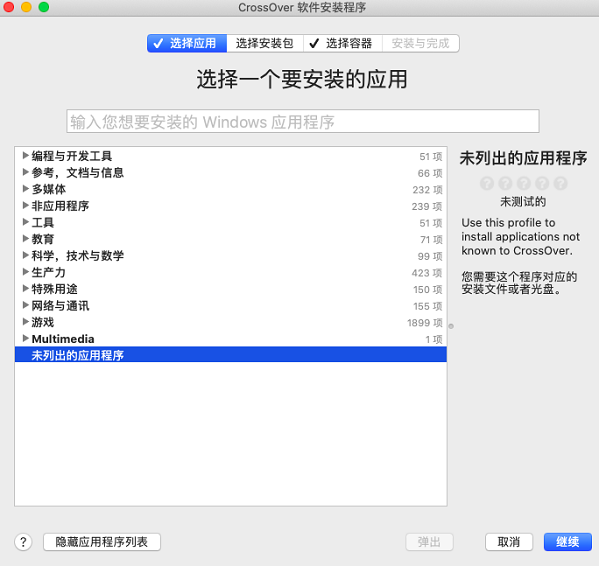Expand the 编程与开发工具 category

pos(26,155)
